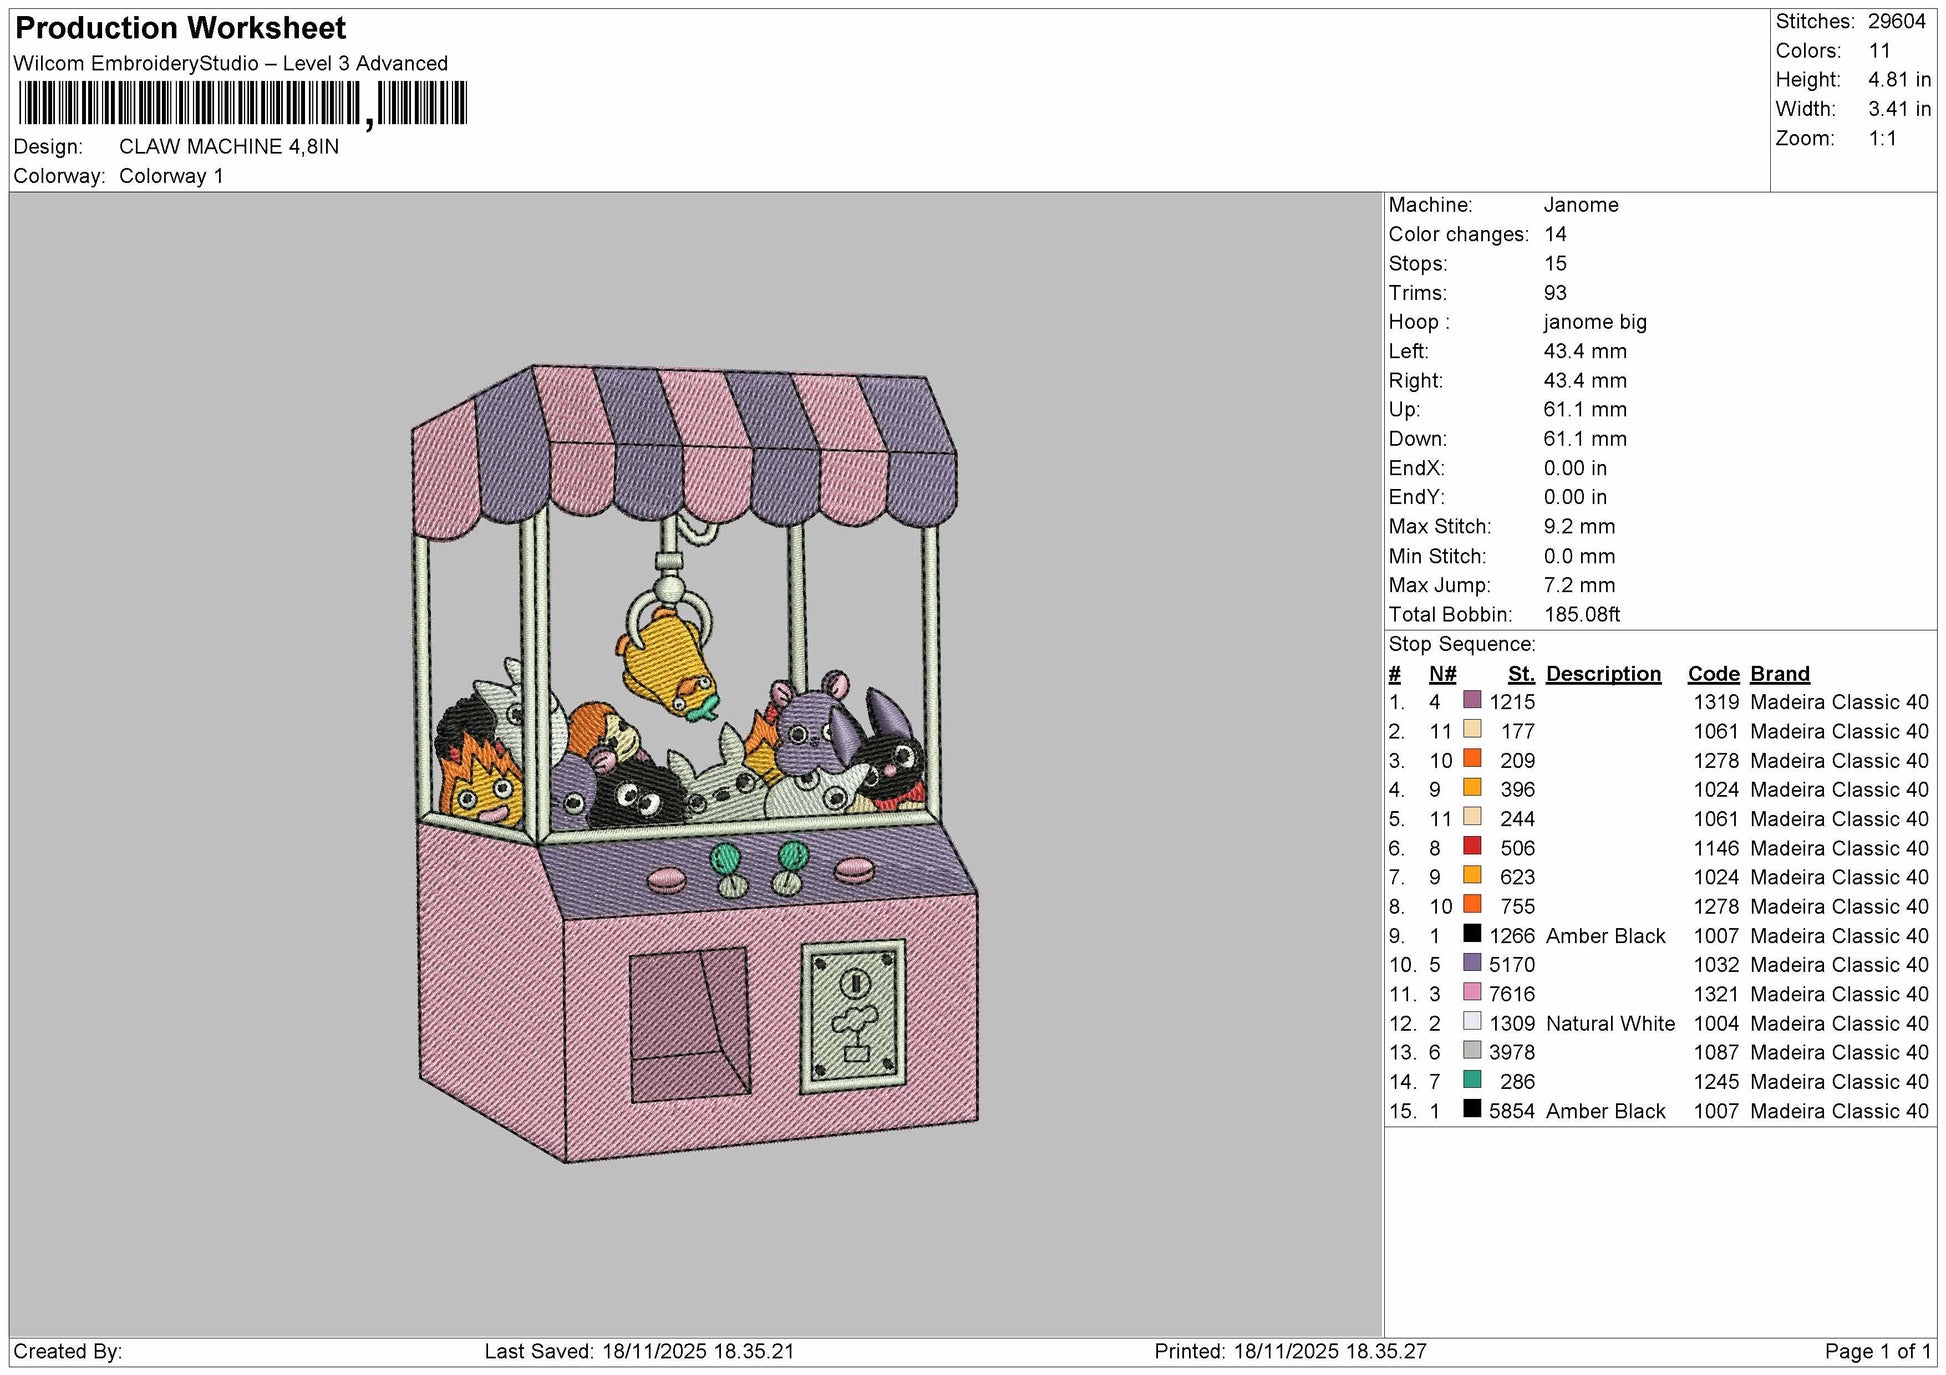The width and height of the screenshot is (1946, 1375).
Task: Click the 'Last Saved: 18/11/2025 18.35.21' footer
Action: (639, 1352)
